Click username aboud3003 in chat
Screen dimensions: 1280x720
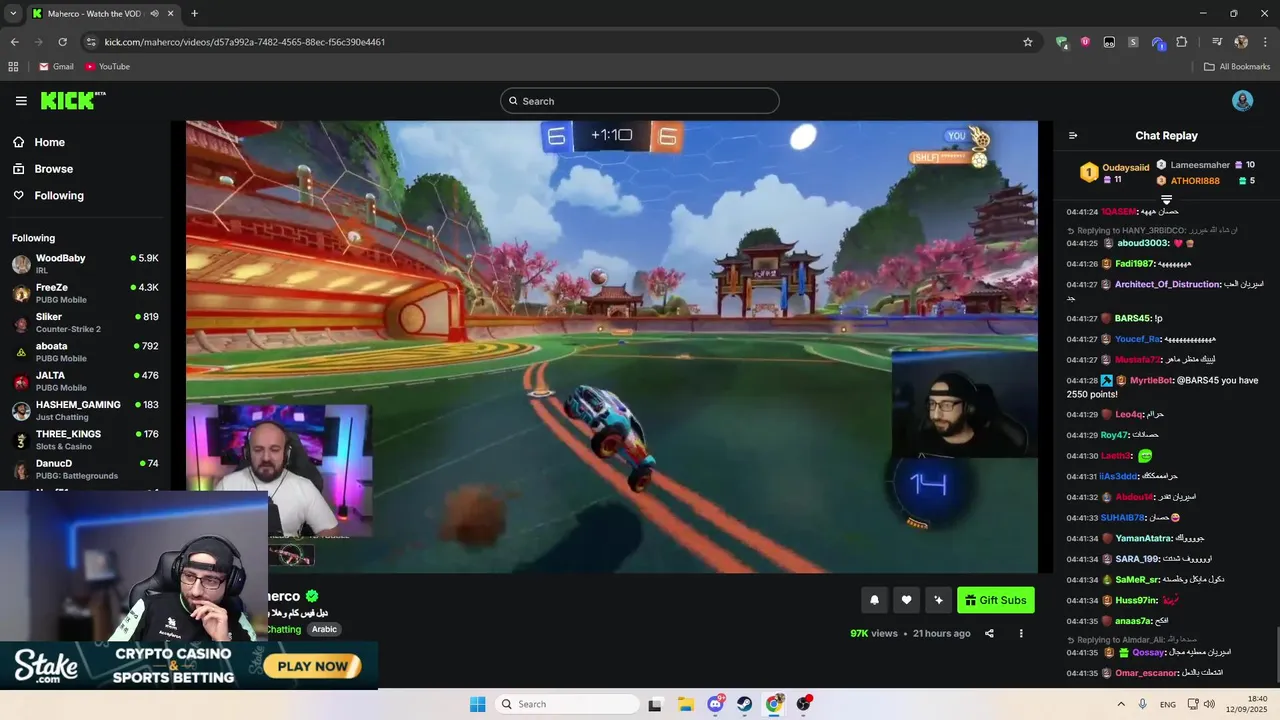pos(1143,243)
